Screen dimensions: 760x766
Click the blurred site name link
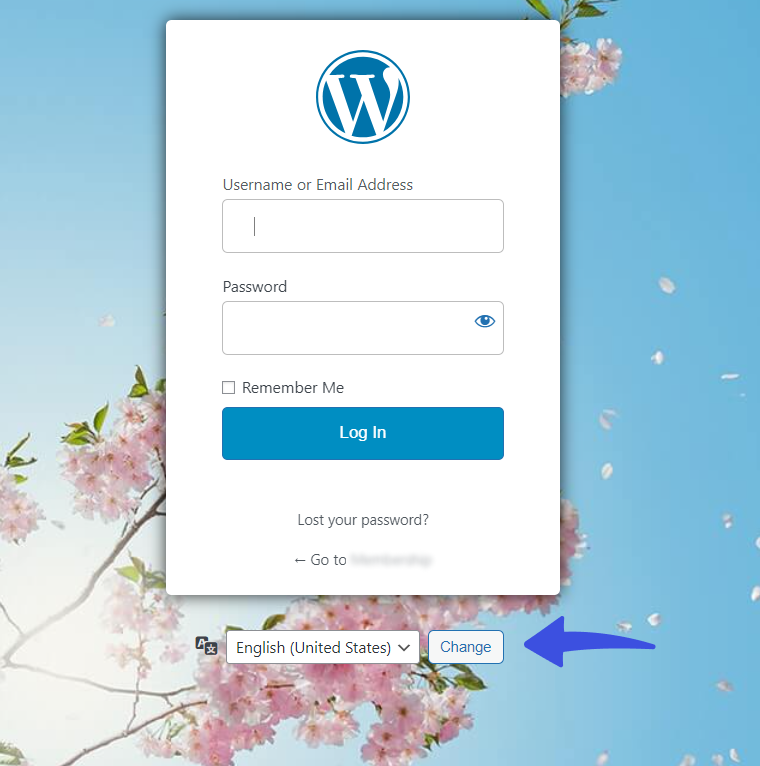coord(391,560)
